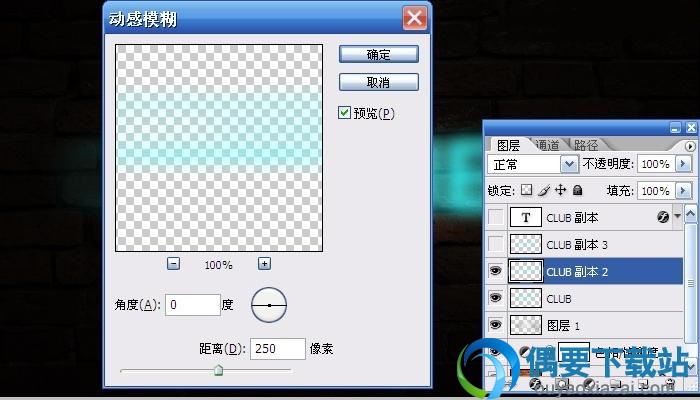Select the layer named 图层 1

563,325
